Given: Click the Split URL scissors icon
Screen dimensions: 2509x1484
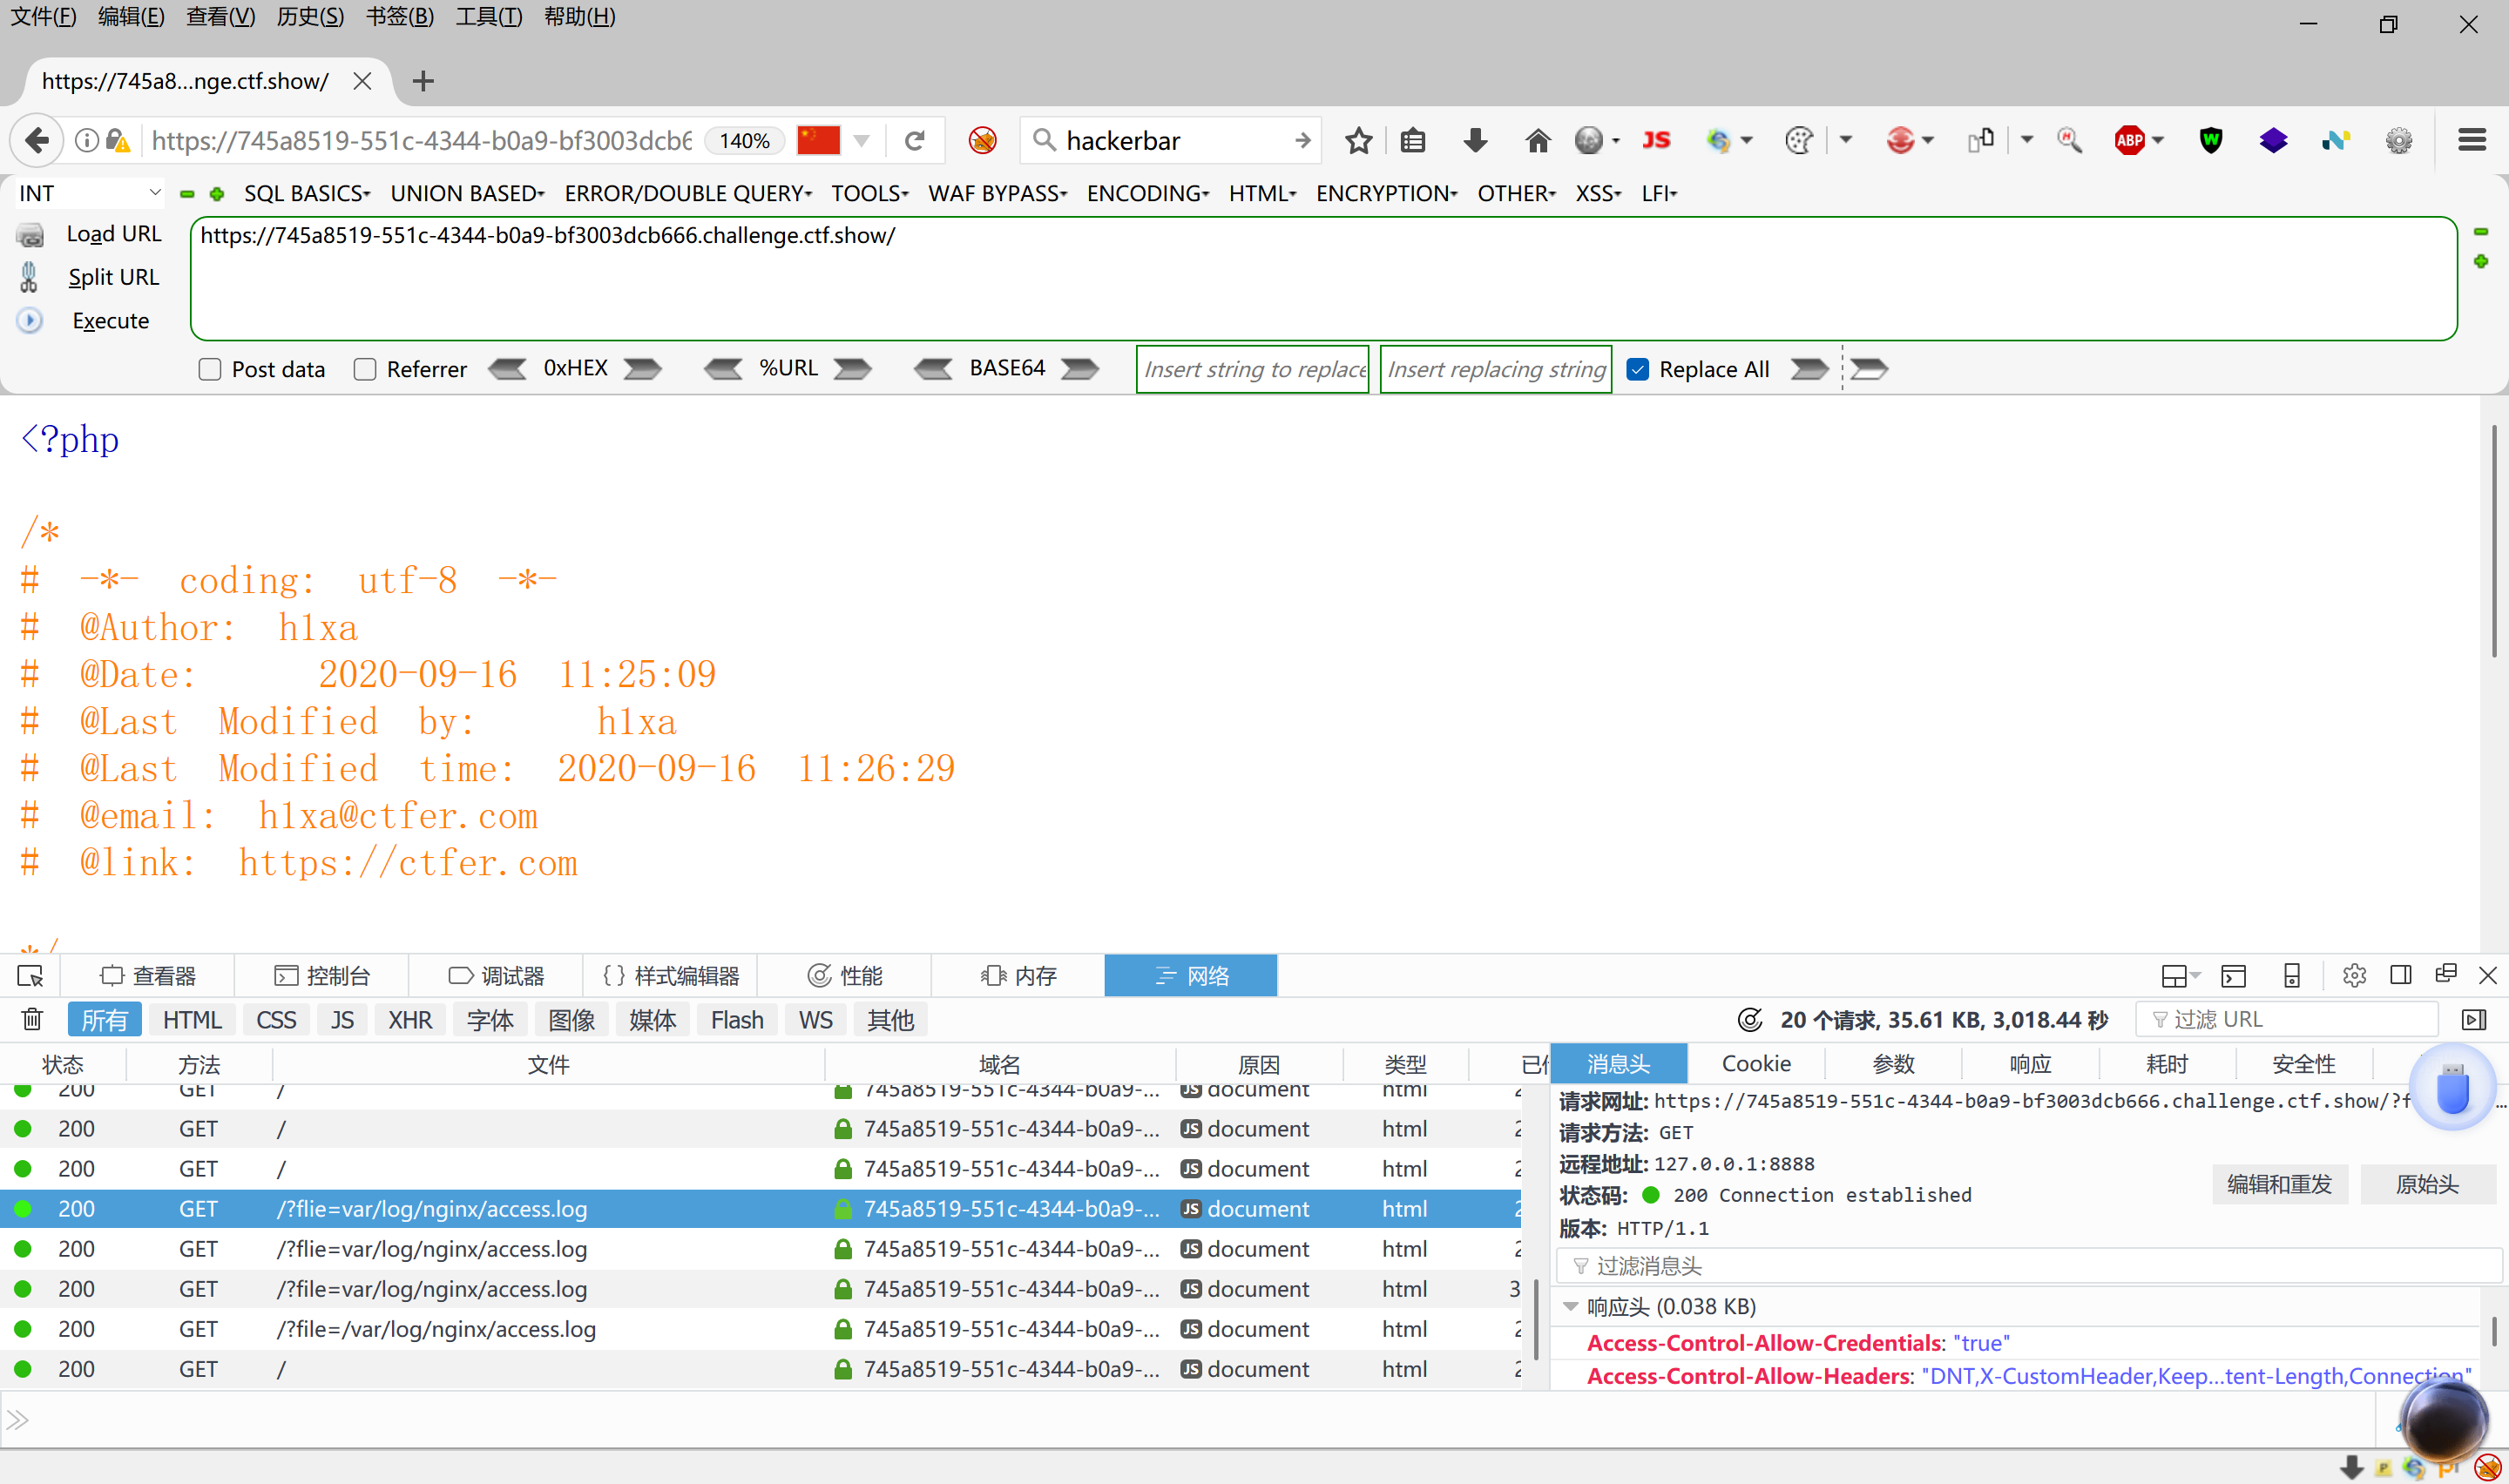Looking at the screenshot, I should coord(29,277).
